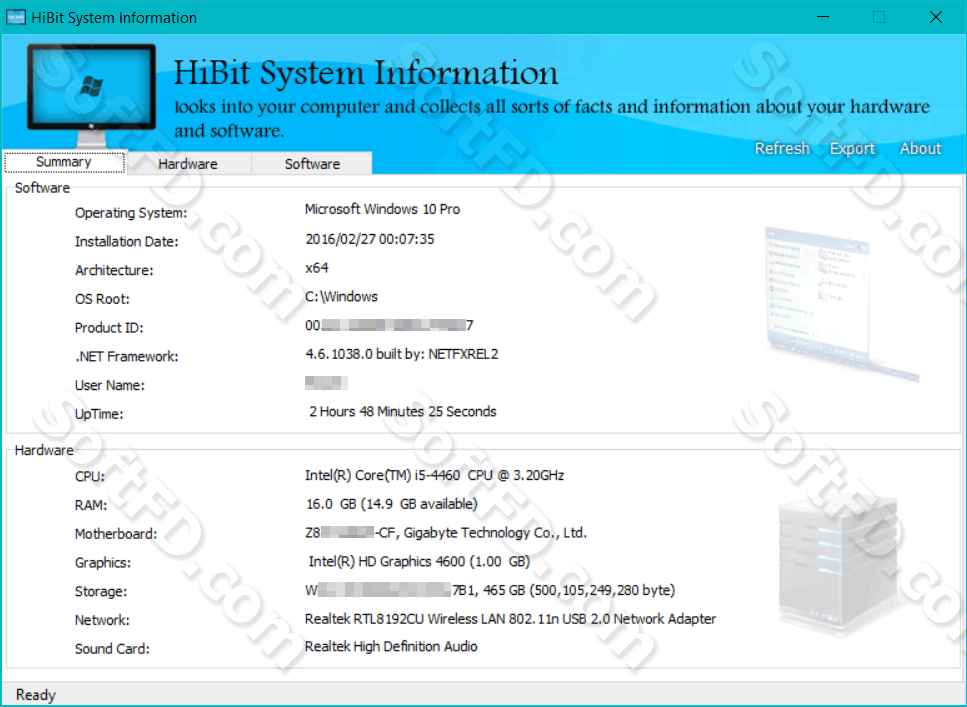Click the 'Network:' label
Screen dimensions: 967x707
pyautogui.click(x=102, y=620)
